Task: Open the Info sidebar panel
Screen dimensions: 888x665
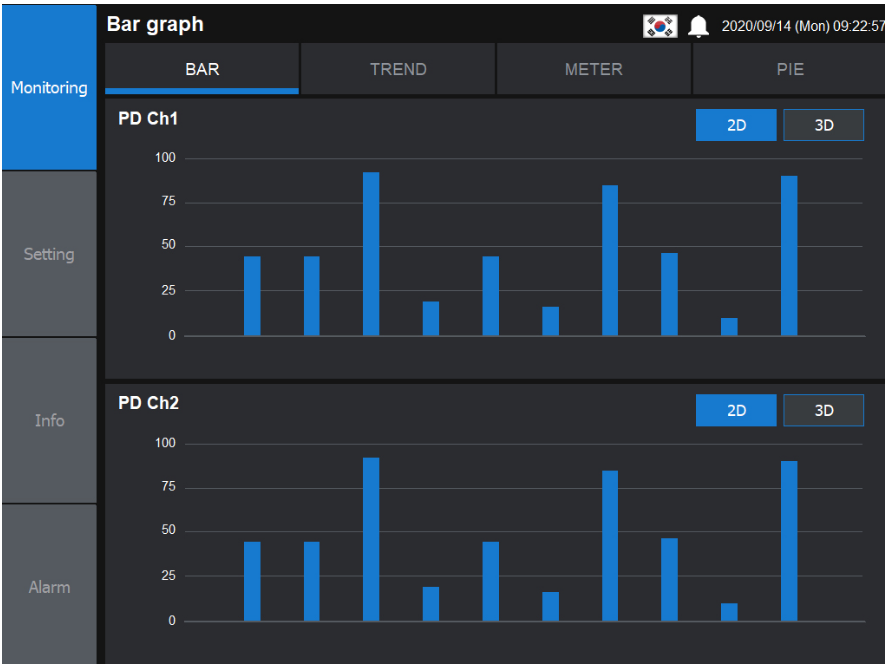Action: point(48,421)
